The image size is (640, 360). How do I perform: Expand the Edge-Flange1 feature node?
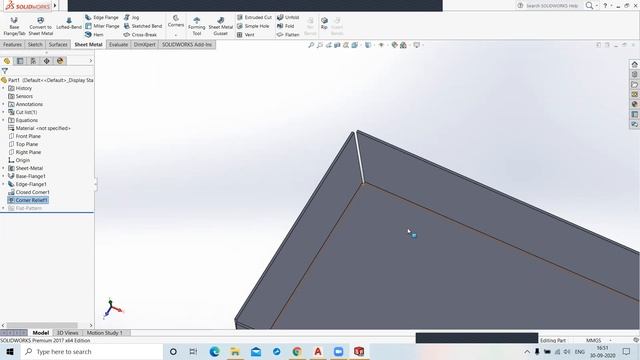click(x=3, y=184)
